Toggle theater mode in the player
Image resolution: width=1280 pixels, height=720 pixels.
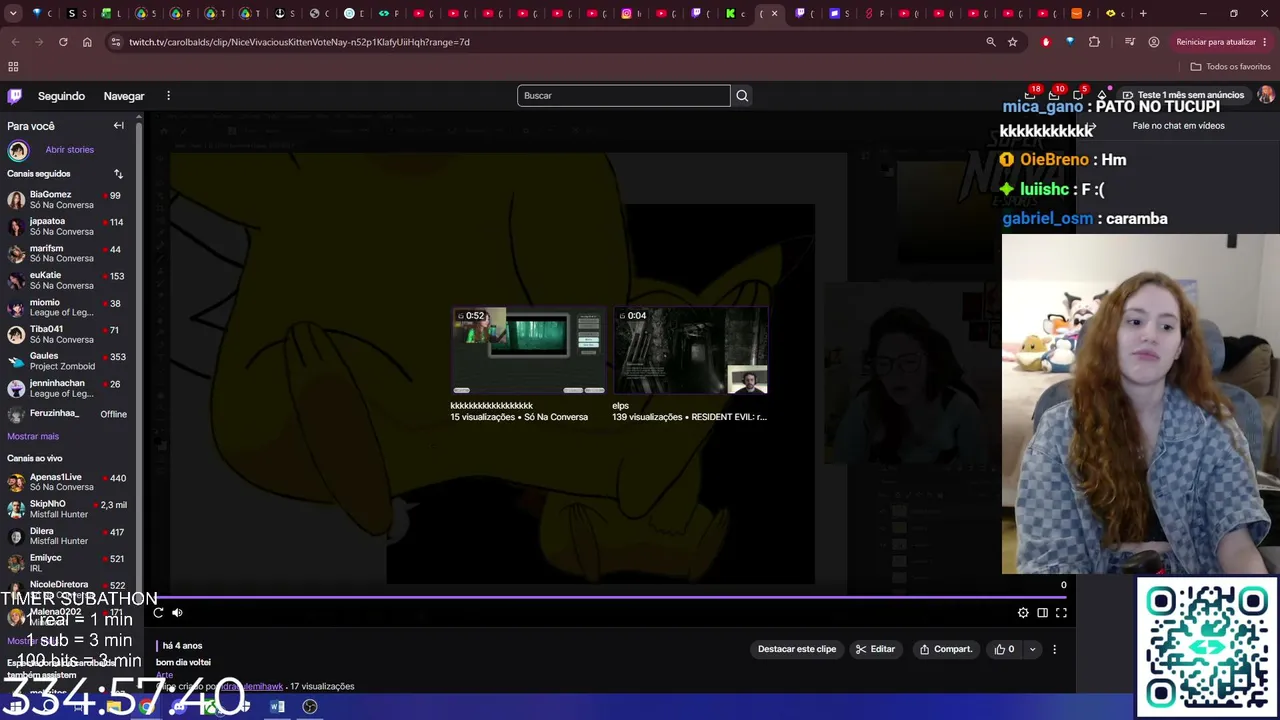[x=1042, y=613]
